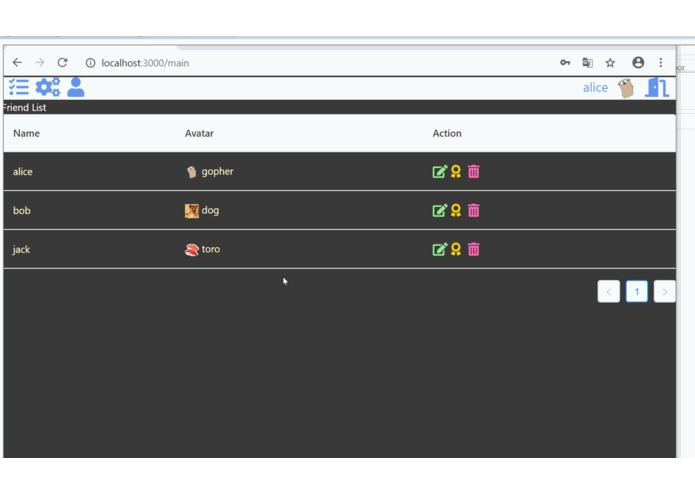Image resolution: width=695 pixels, height=494 pixels.
Task: Click the alice username link in header
Action: pos(595,88)
